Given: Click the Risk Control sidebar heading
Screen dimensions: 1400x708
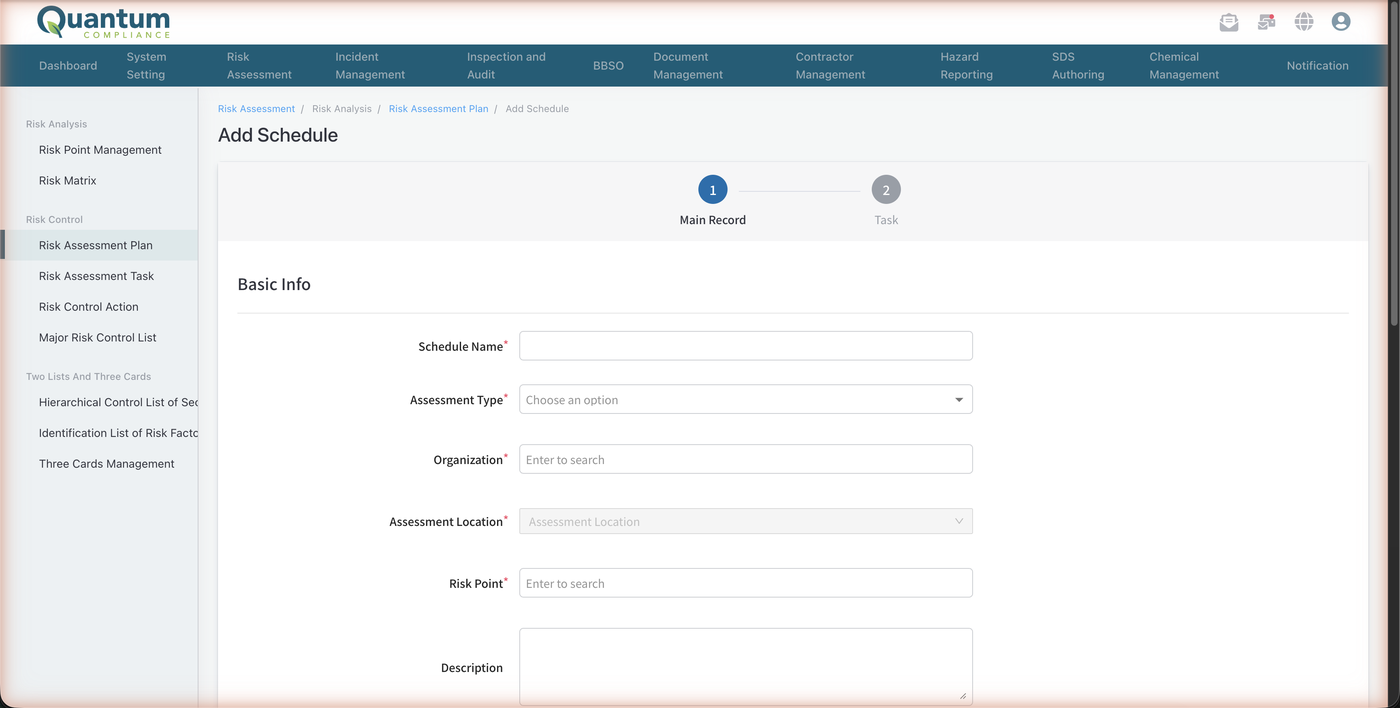Looking at the screenshot, I should (54, 219).
